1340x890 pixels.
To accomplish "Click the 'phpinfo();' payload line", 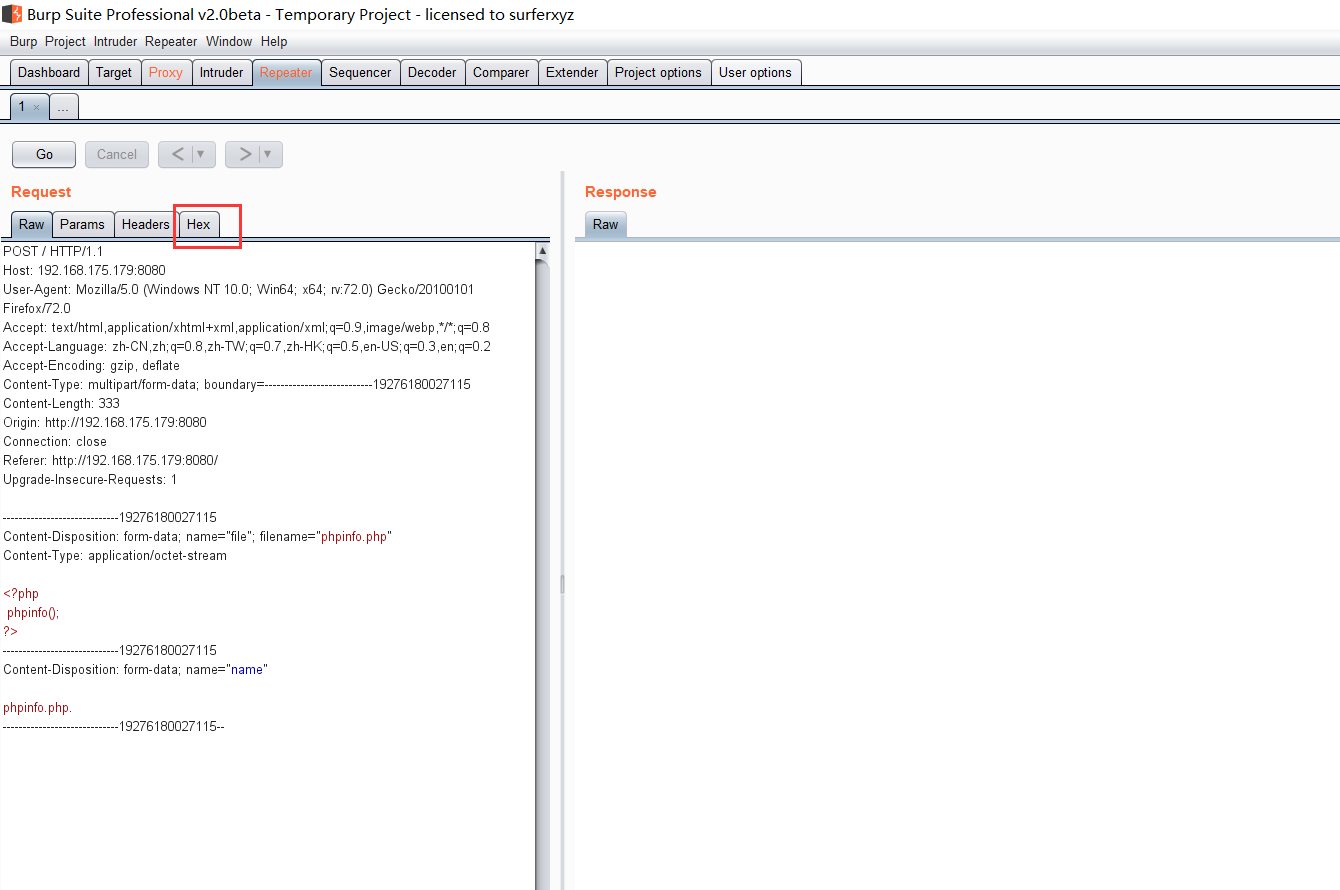I will (x=33, y=613).
